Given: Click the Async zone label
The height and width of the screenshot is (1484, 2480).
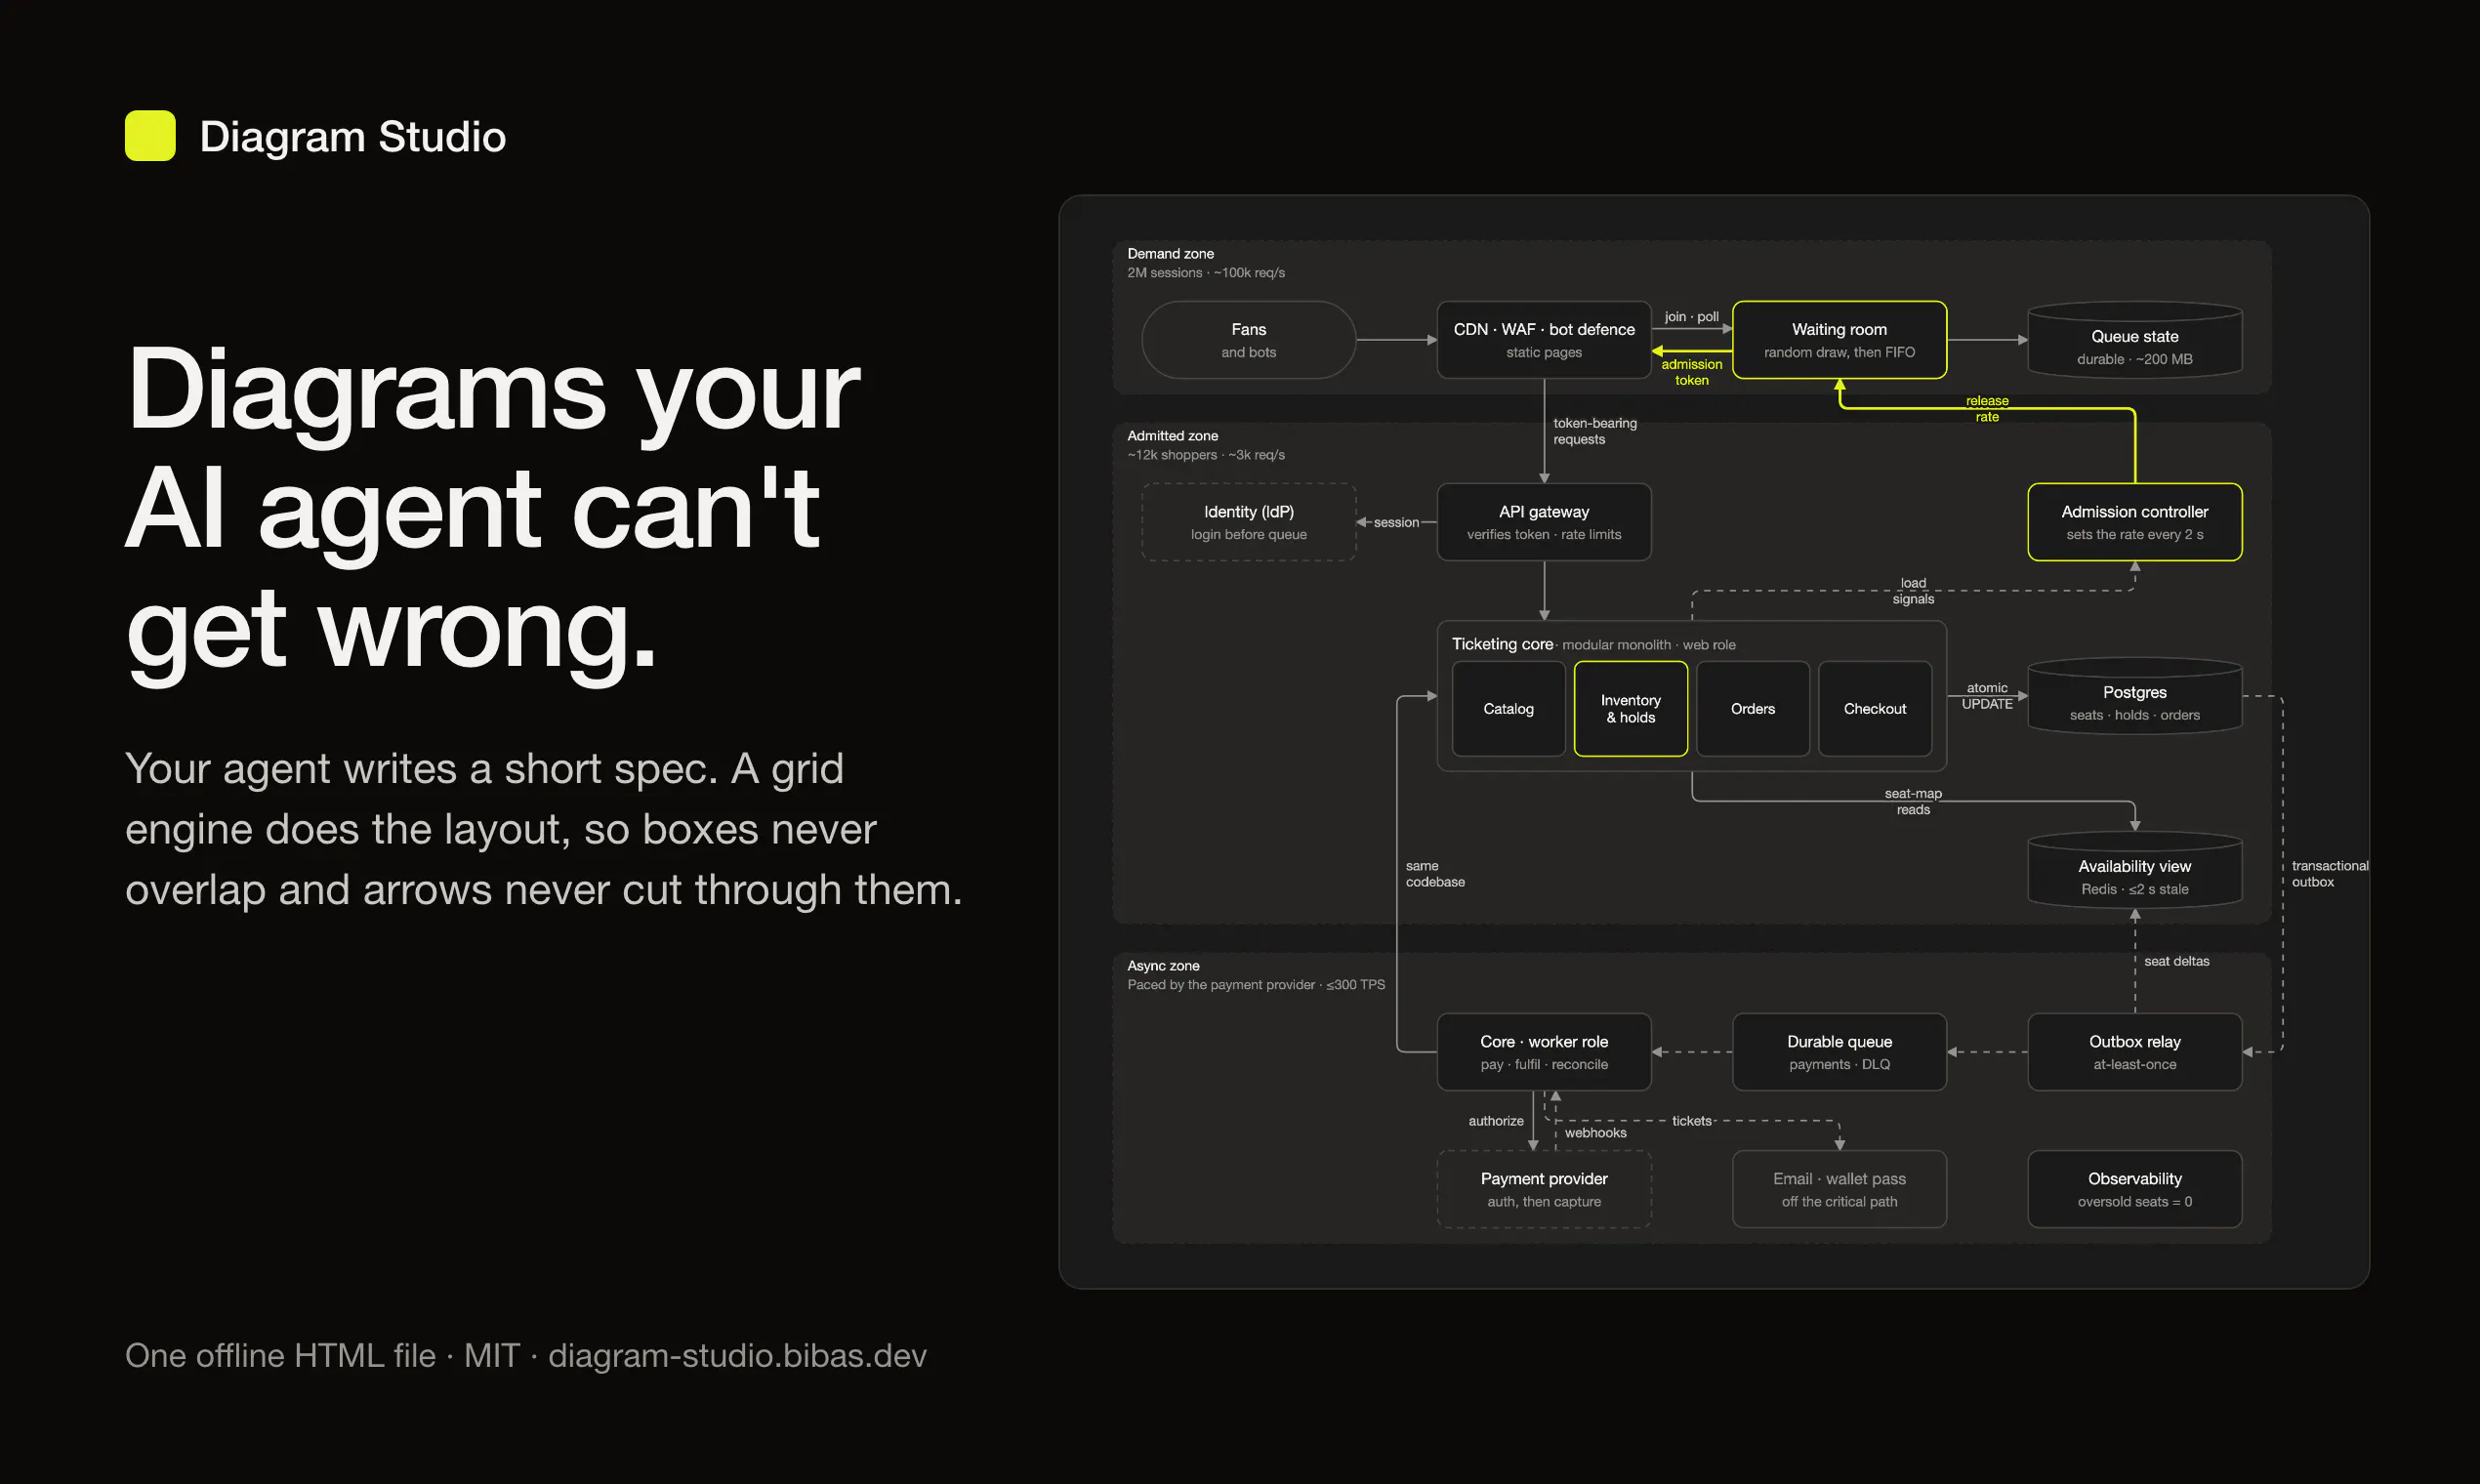Looking at the screenshot, I should tap(1163, 966).
